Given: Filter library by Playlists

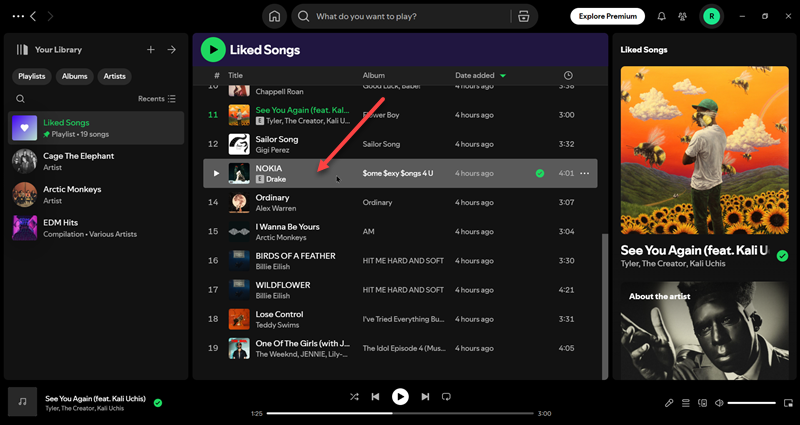Looking at the screenshot, I should pos(32,77).
